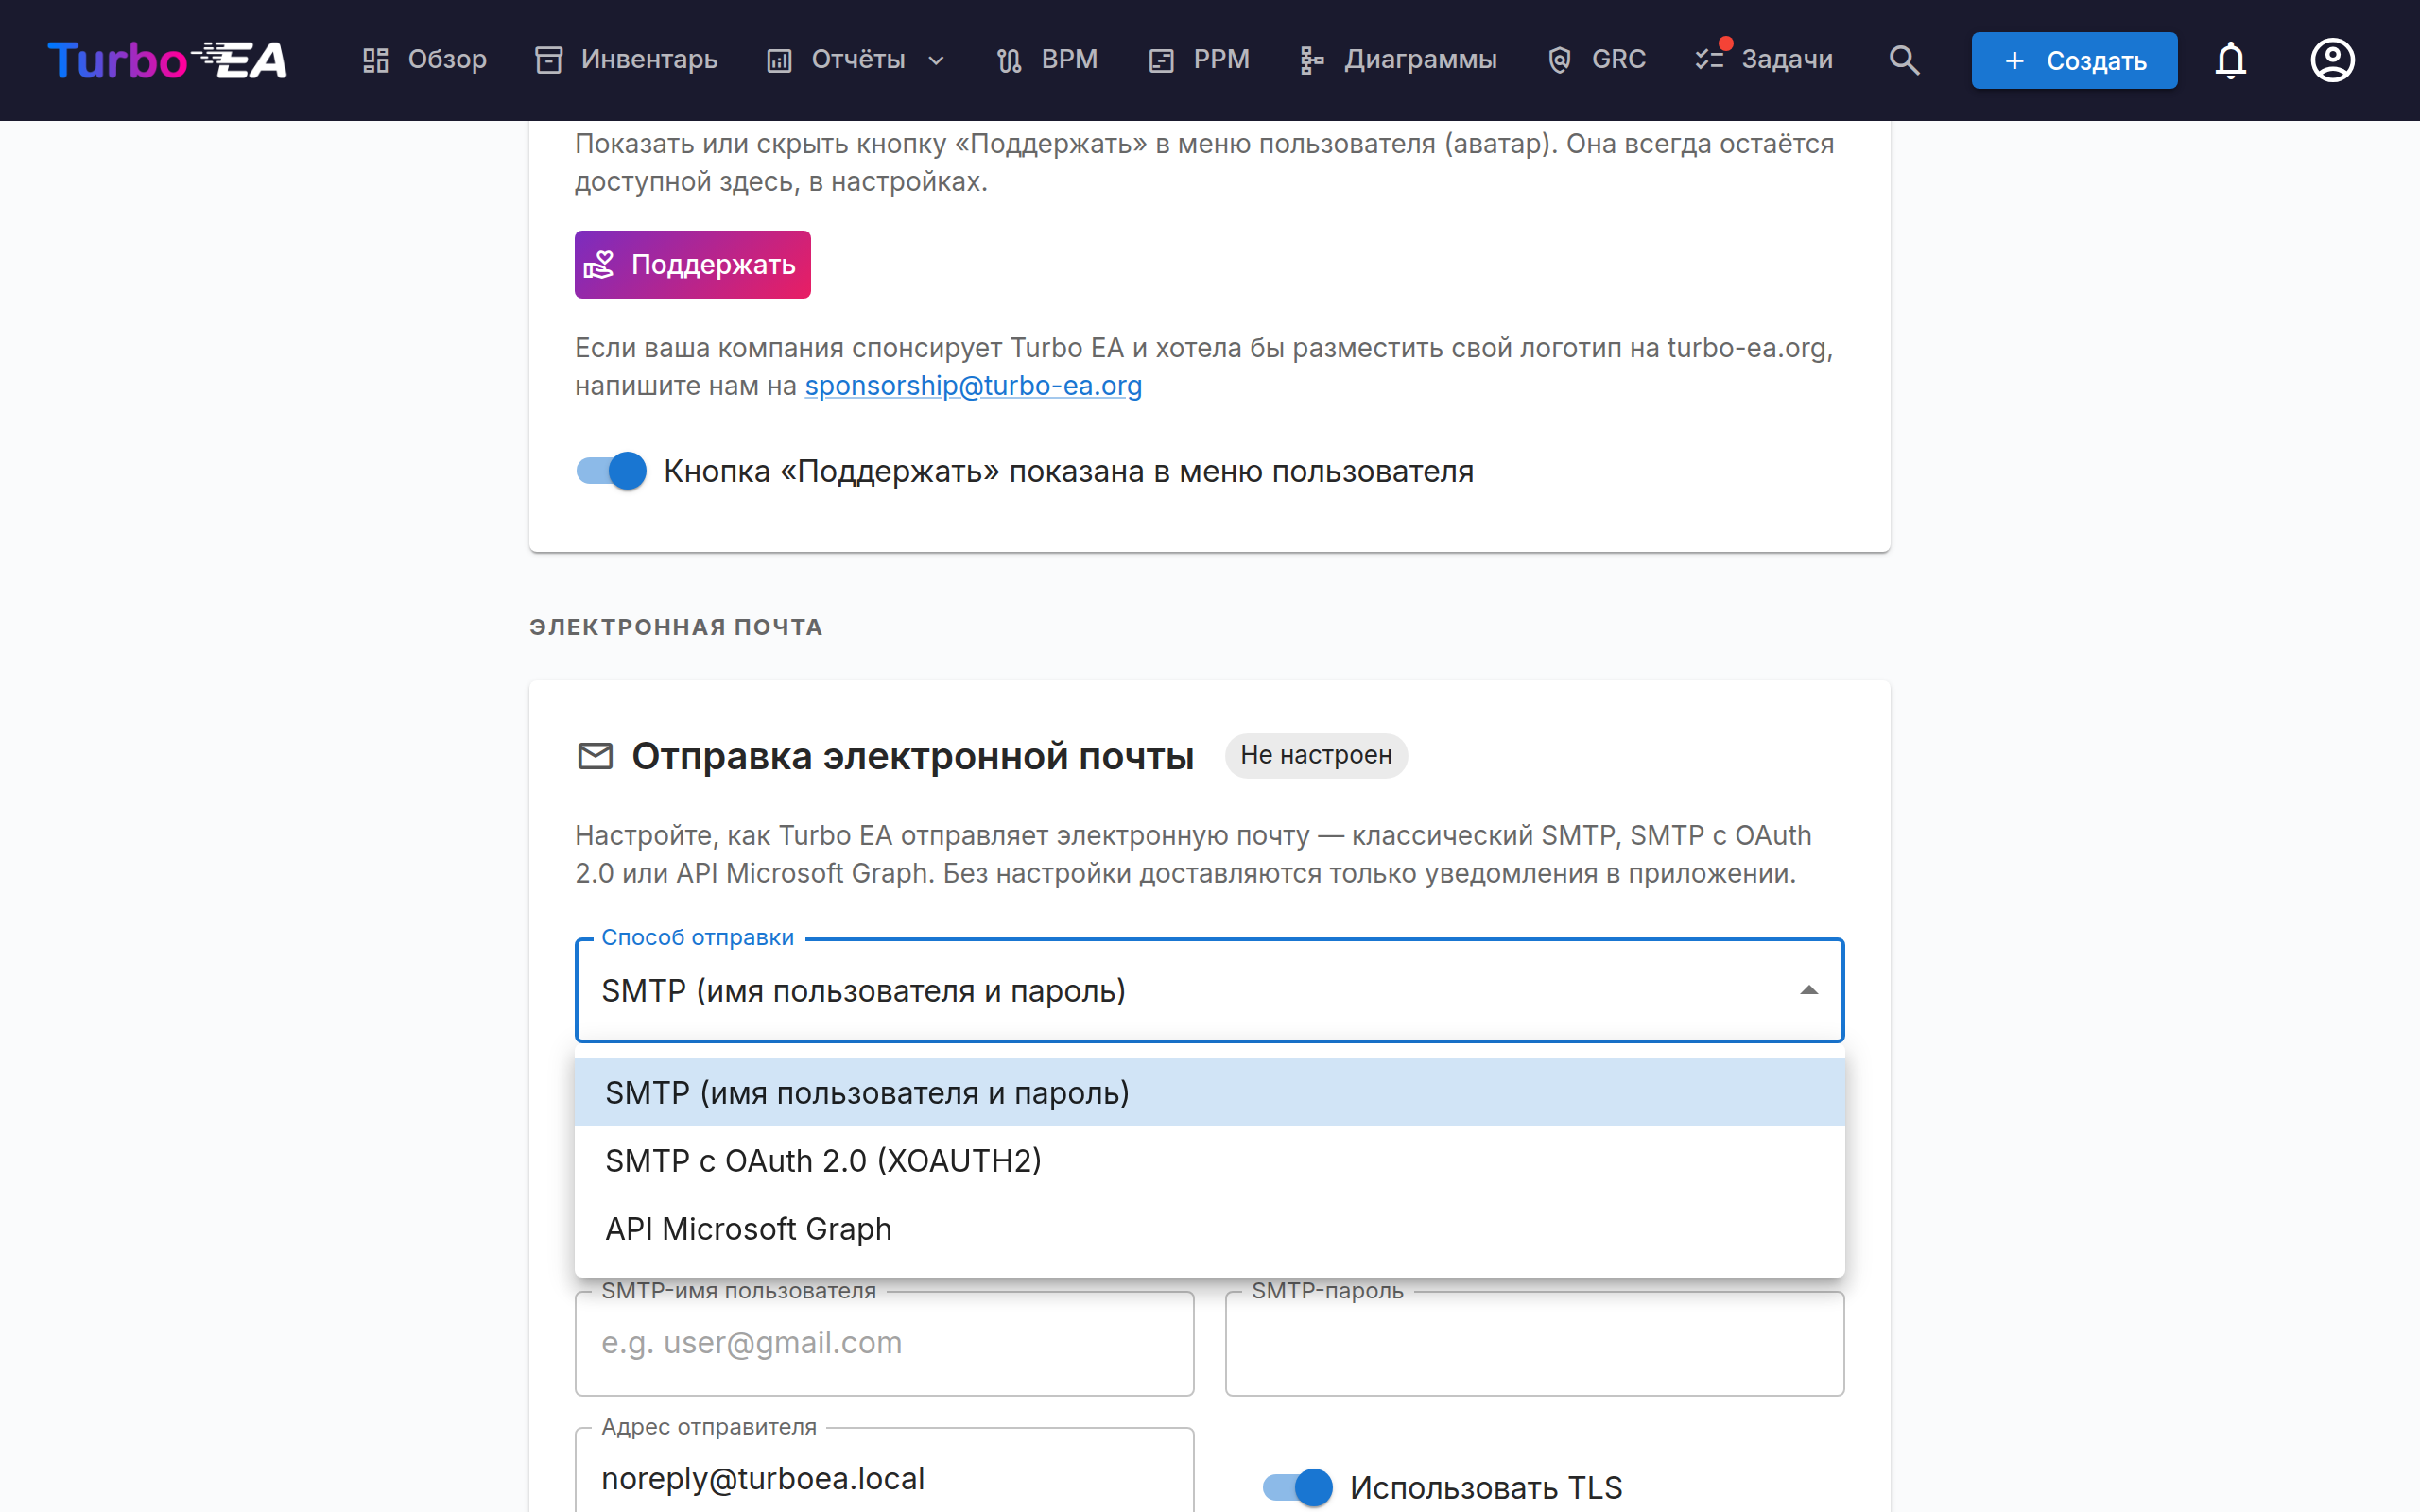Click the BPM route icon
Screen dimensions: 2420x1512
(x=1010, y=61)
